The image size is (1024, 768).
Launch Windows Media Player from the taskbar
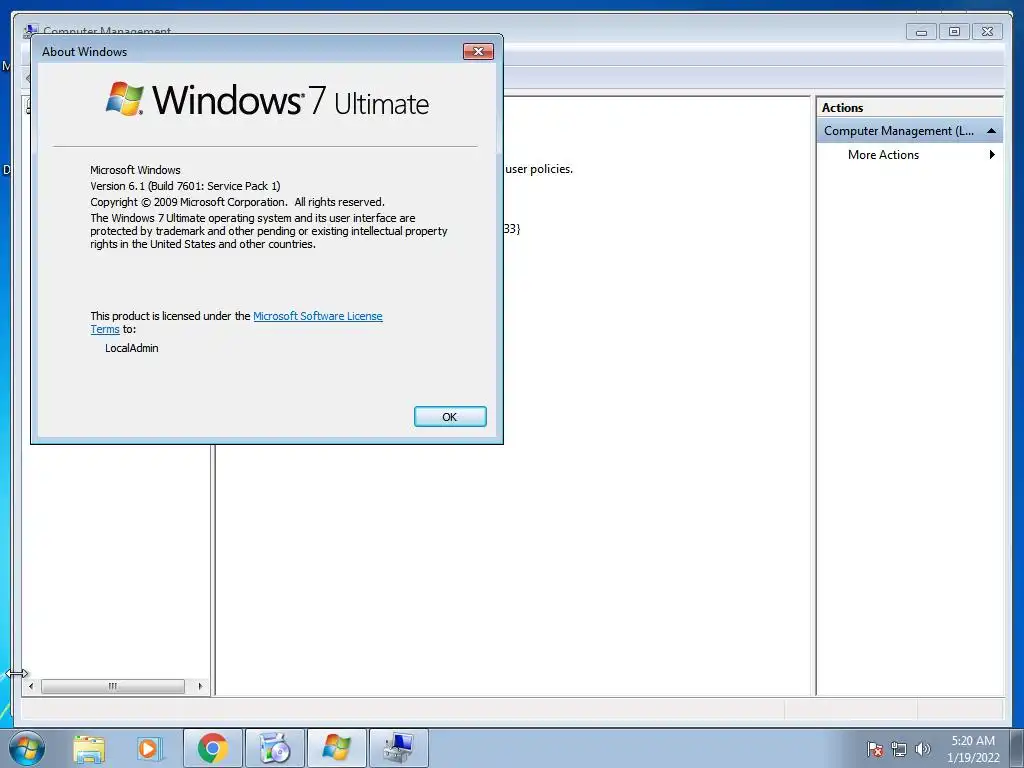coord(150,748)
